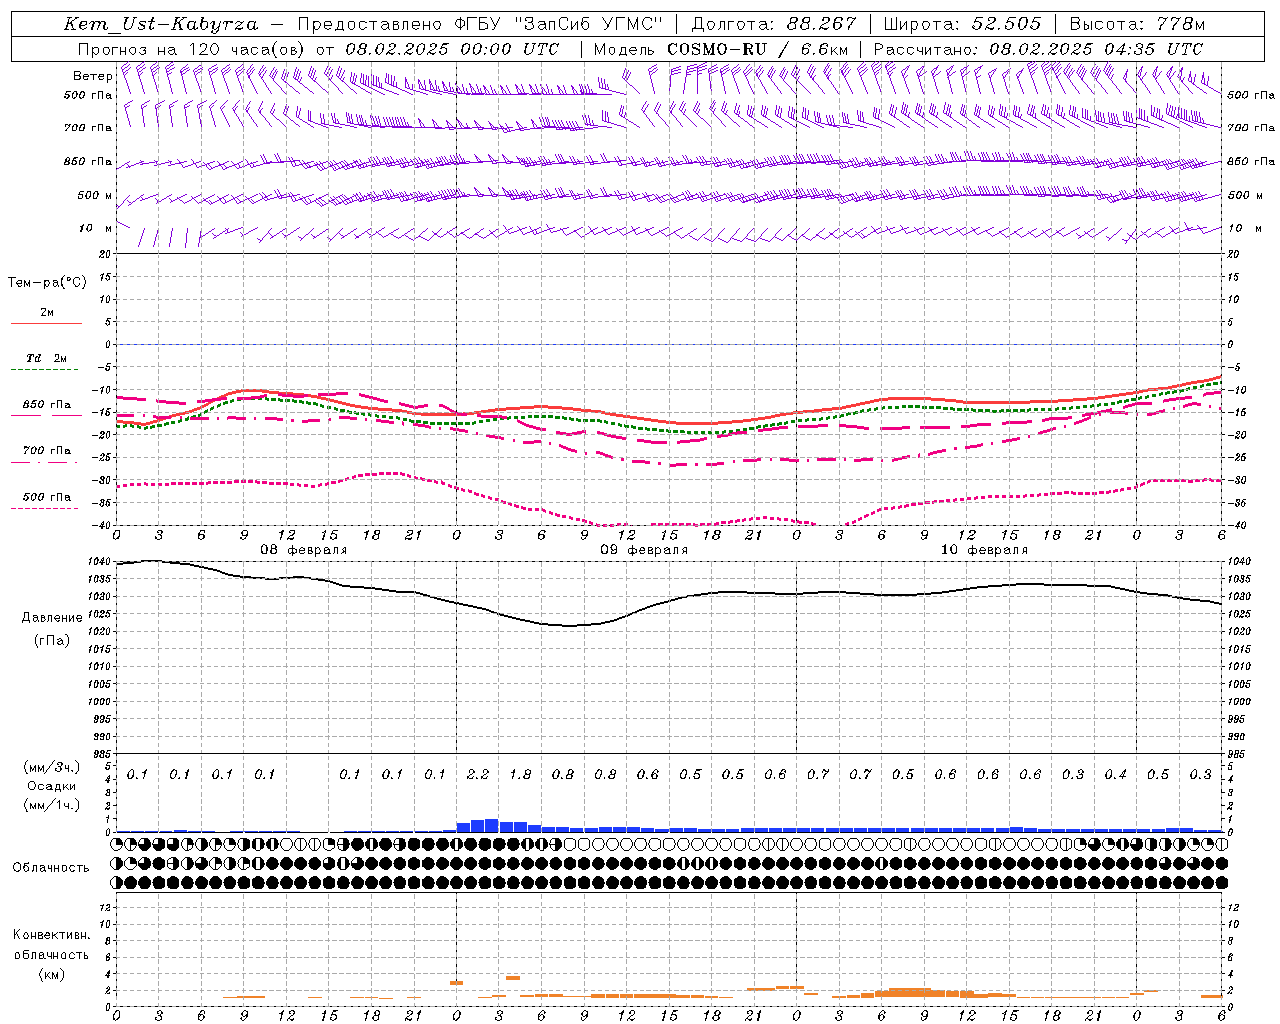Click the Td 2м dew point legend entry

tap(47, 358)
